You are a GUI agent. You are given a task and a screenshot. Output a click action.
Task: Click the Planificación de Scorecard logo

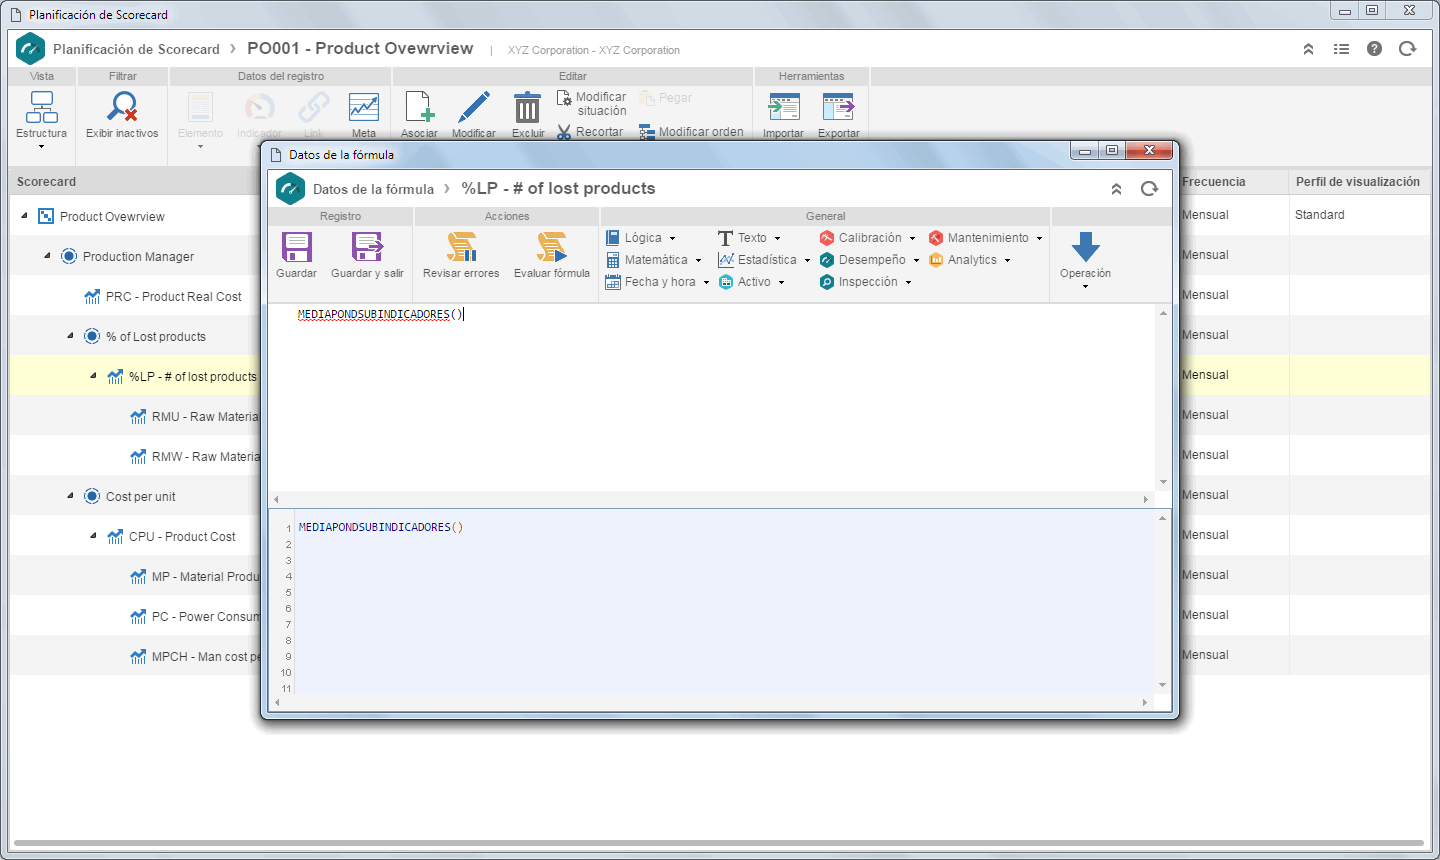[x=31, y=48]
